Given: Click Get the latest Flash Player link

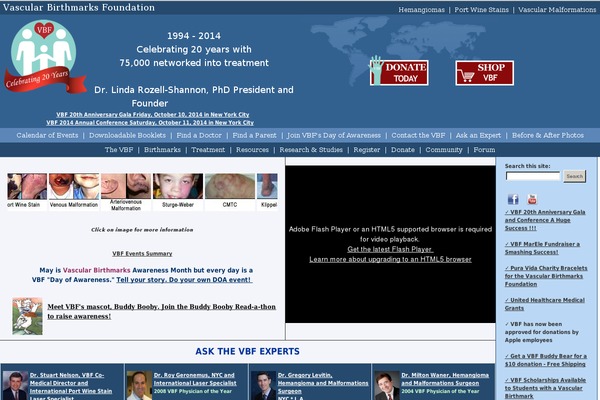Looking at the screenshot, I should (x=390, y=249).
